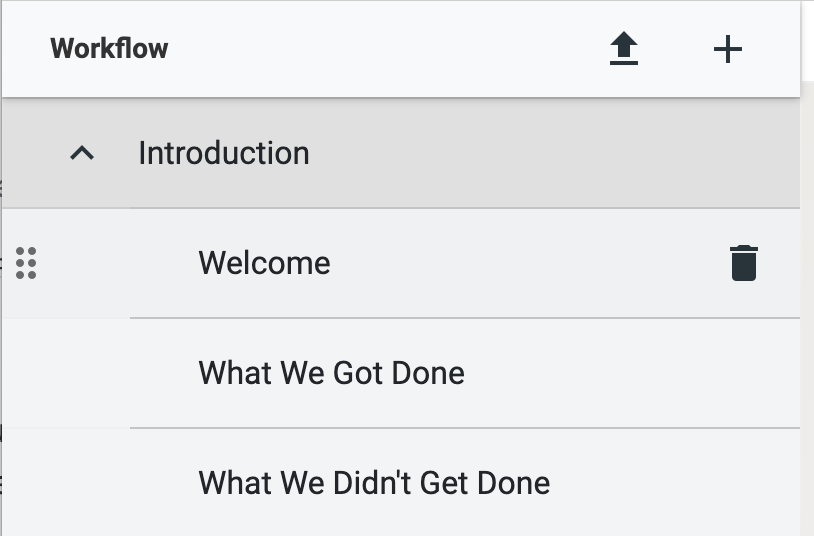Add a new workflow section

728,49
